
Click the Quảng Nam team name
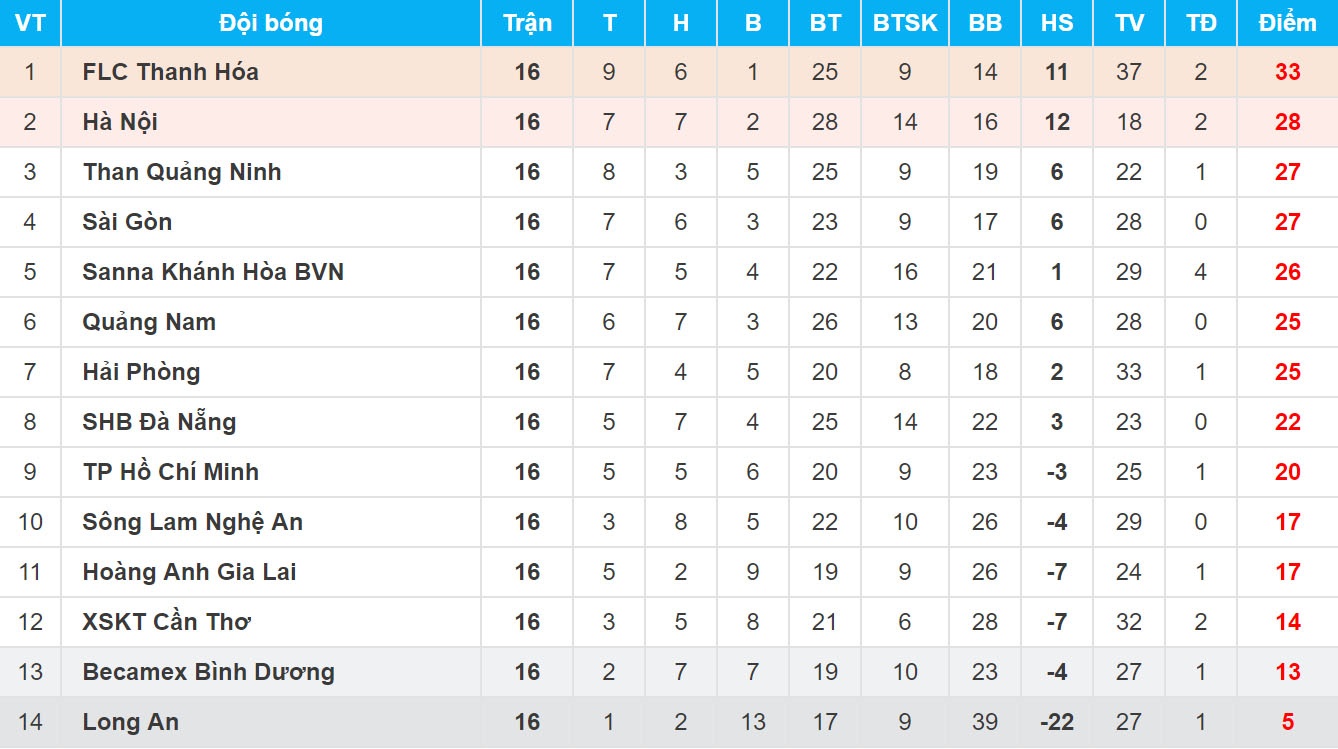(149, 322)
